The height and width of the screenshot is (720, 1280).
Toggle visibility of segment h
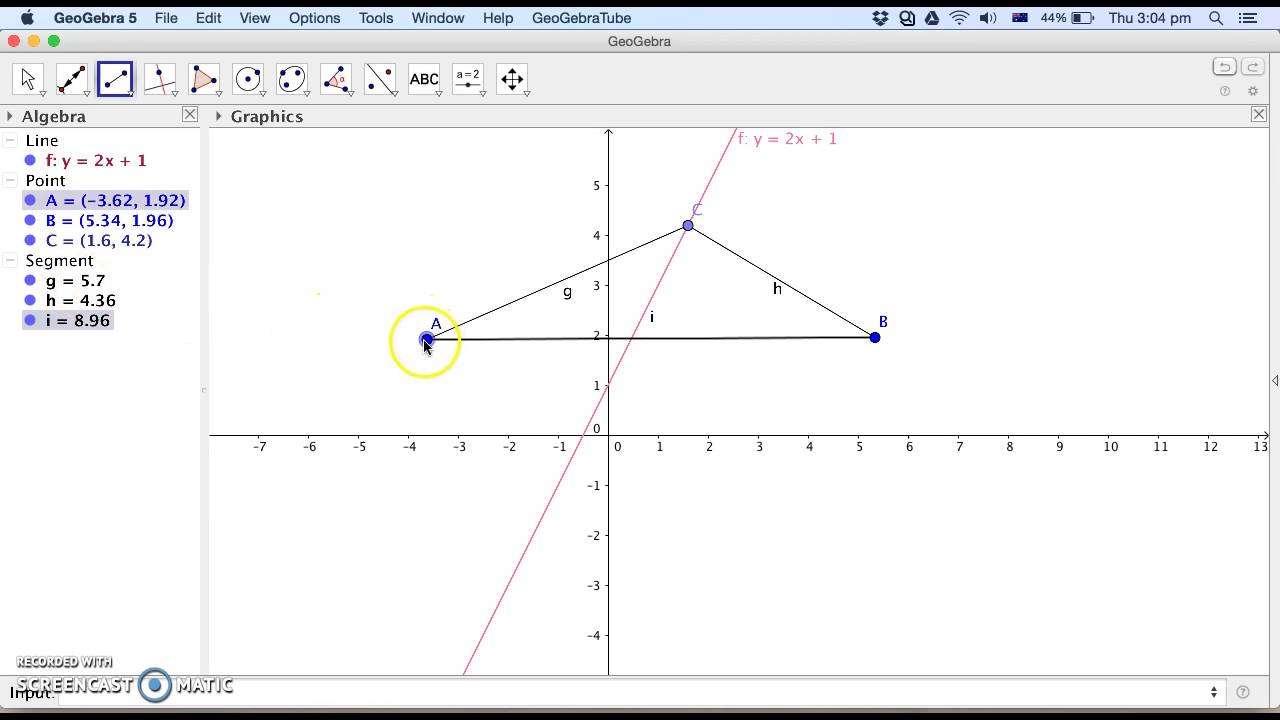[30, 301]
